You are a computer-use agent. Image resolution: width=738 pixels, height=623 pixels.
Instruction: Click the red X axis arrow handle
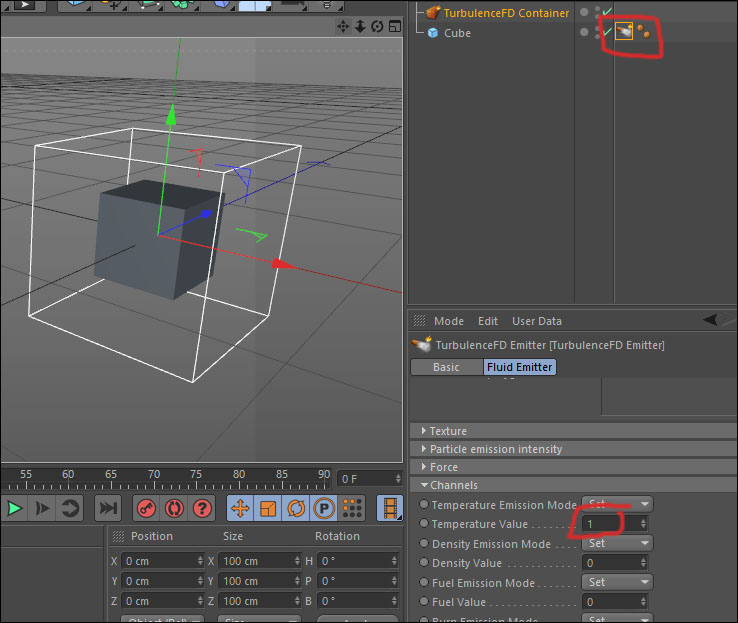(283, 264)
